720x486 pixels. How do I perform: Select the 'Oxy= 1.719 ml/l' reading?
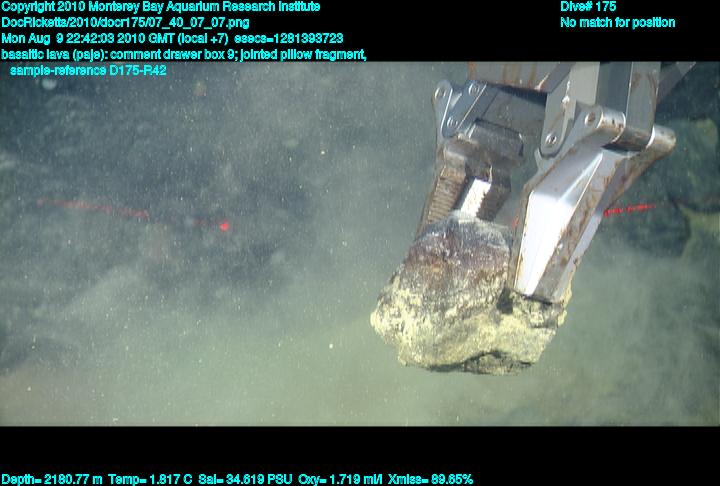coord(340,480)
